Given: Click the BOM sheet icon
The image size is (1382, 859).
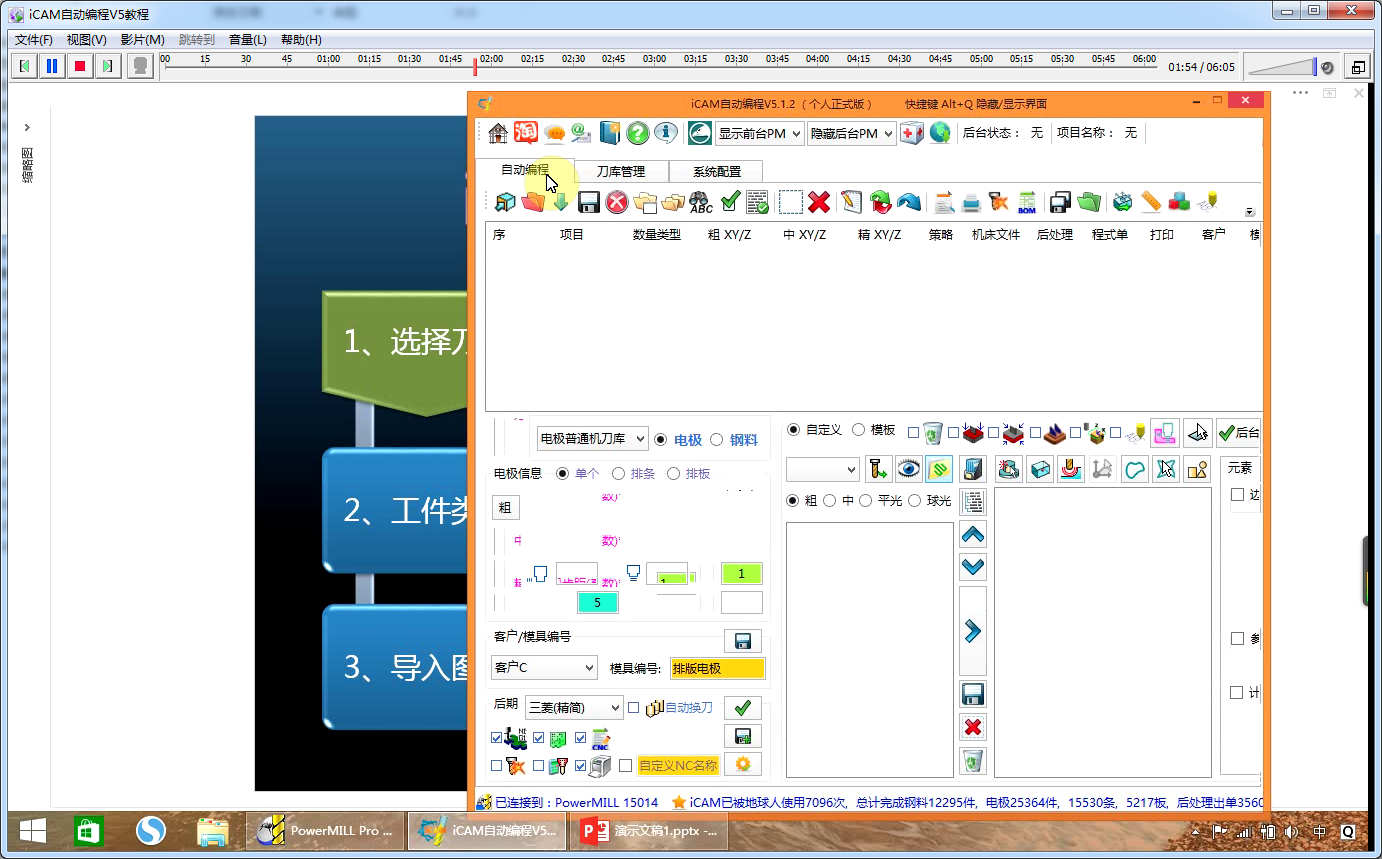Looking at the screenshot, I should click(x=1027, y=202).
